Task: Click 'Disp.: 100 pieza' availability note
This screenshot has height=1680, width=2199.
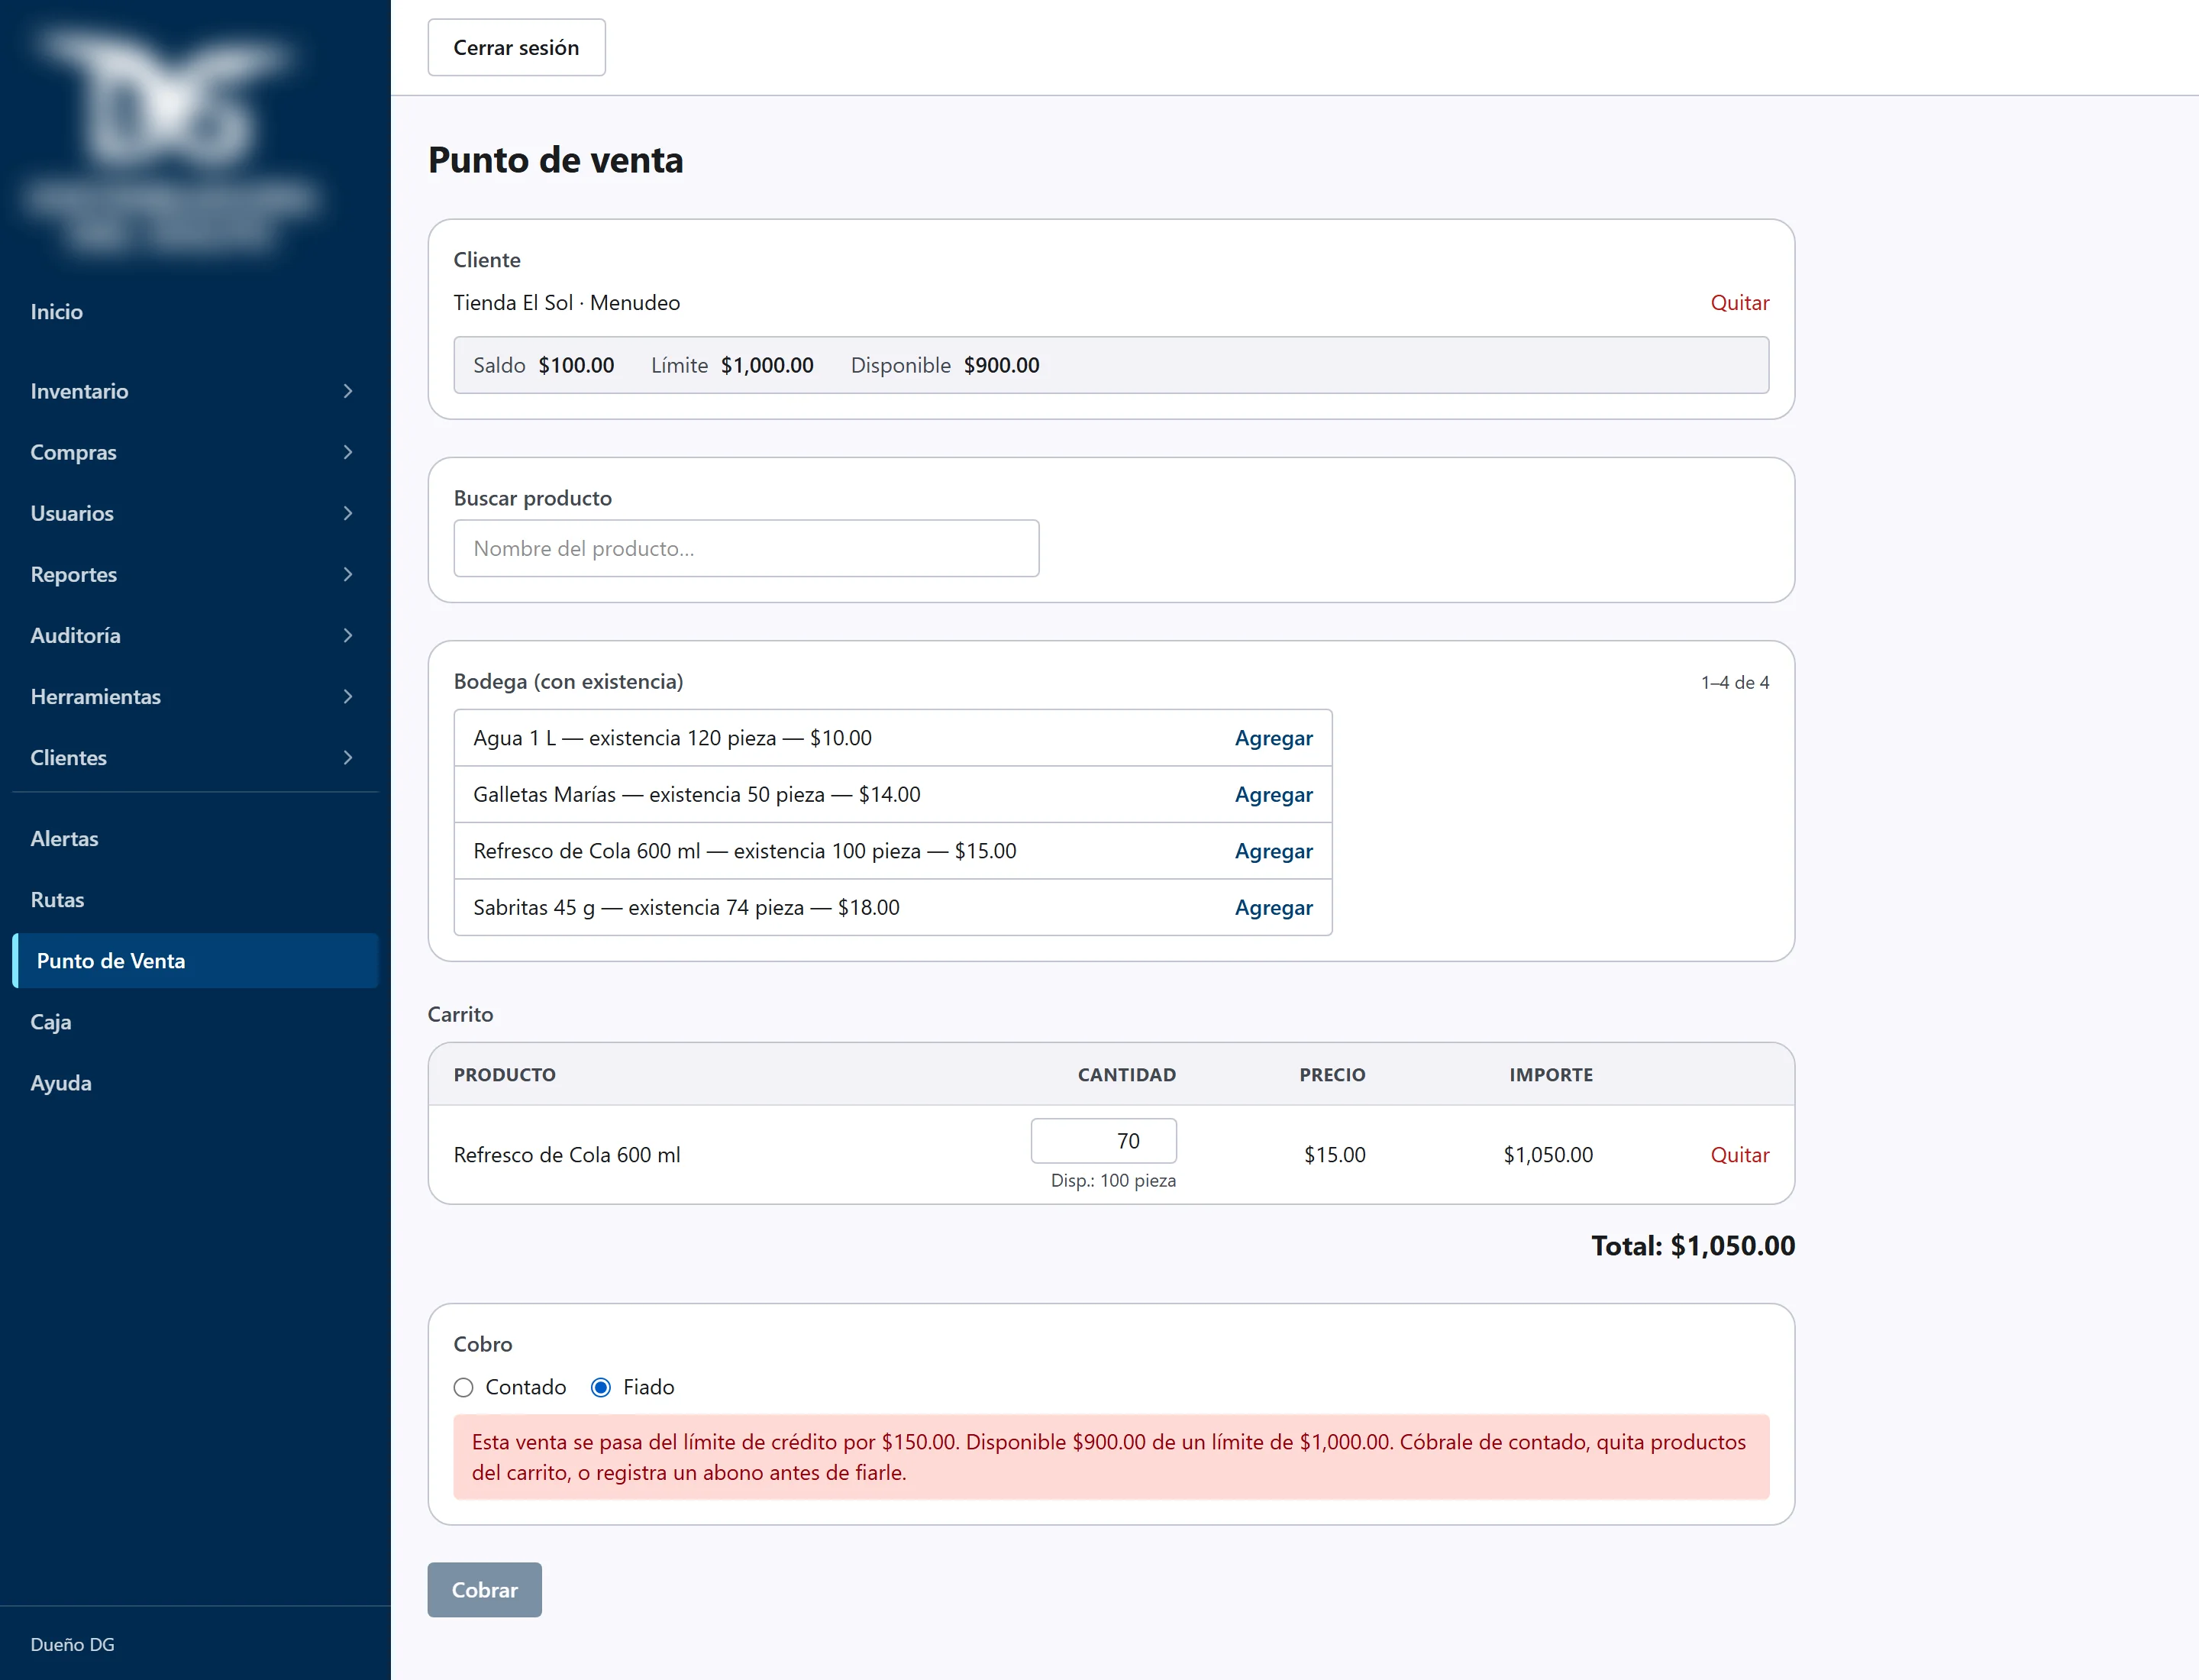Action: pos(1113,1180)
